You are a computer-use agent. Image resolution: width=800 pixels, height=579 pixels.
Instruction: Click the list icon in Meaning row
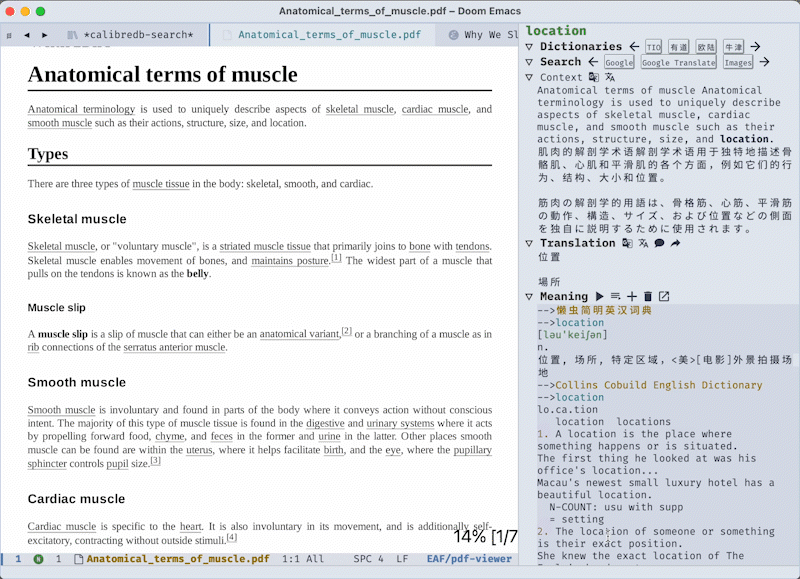pyautogui.click(x=616, y=297)
